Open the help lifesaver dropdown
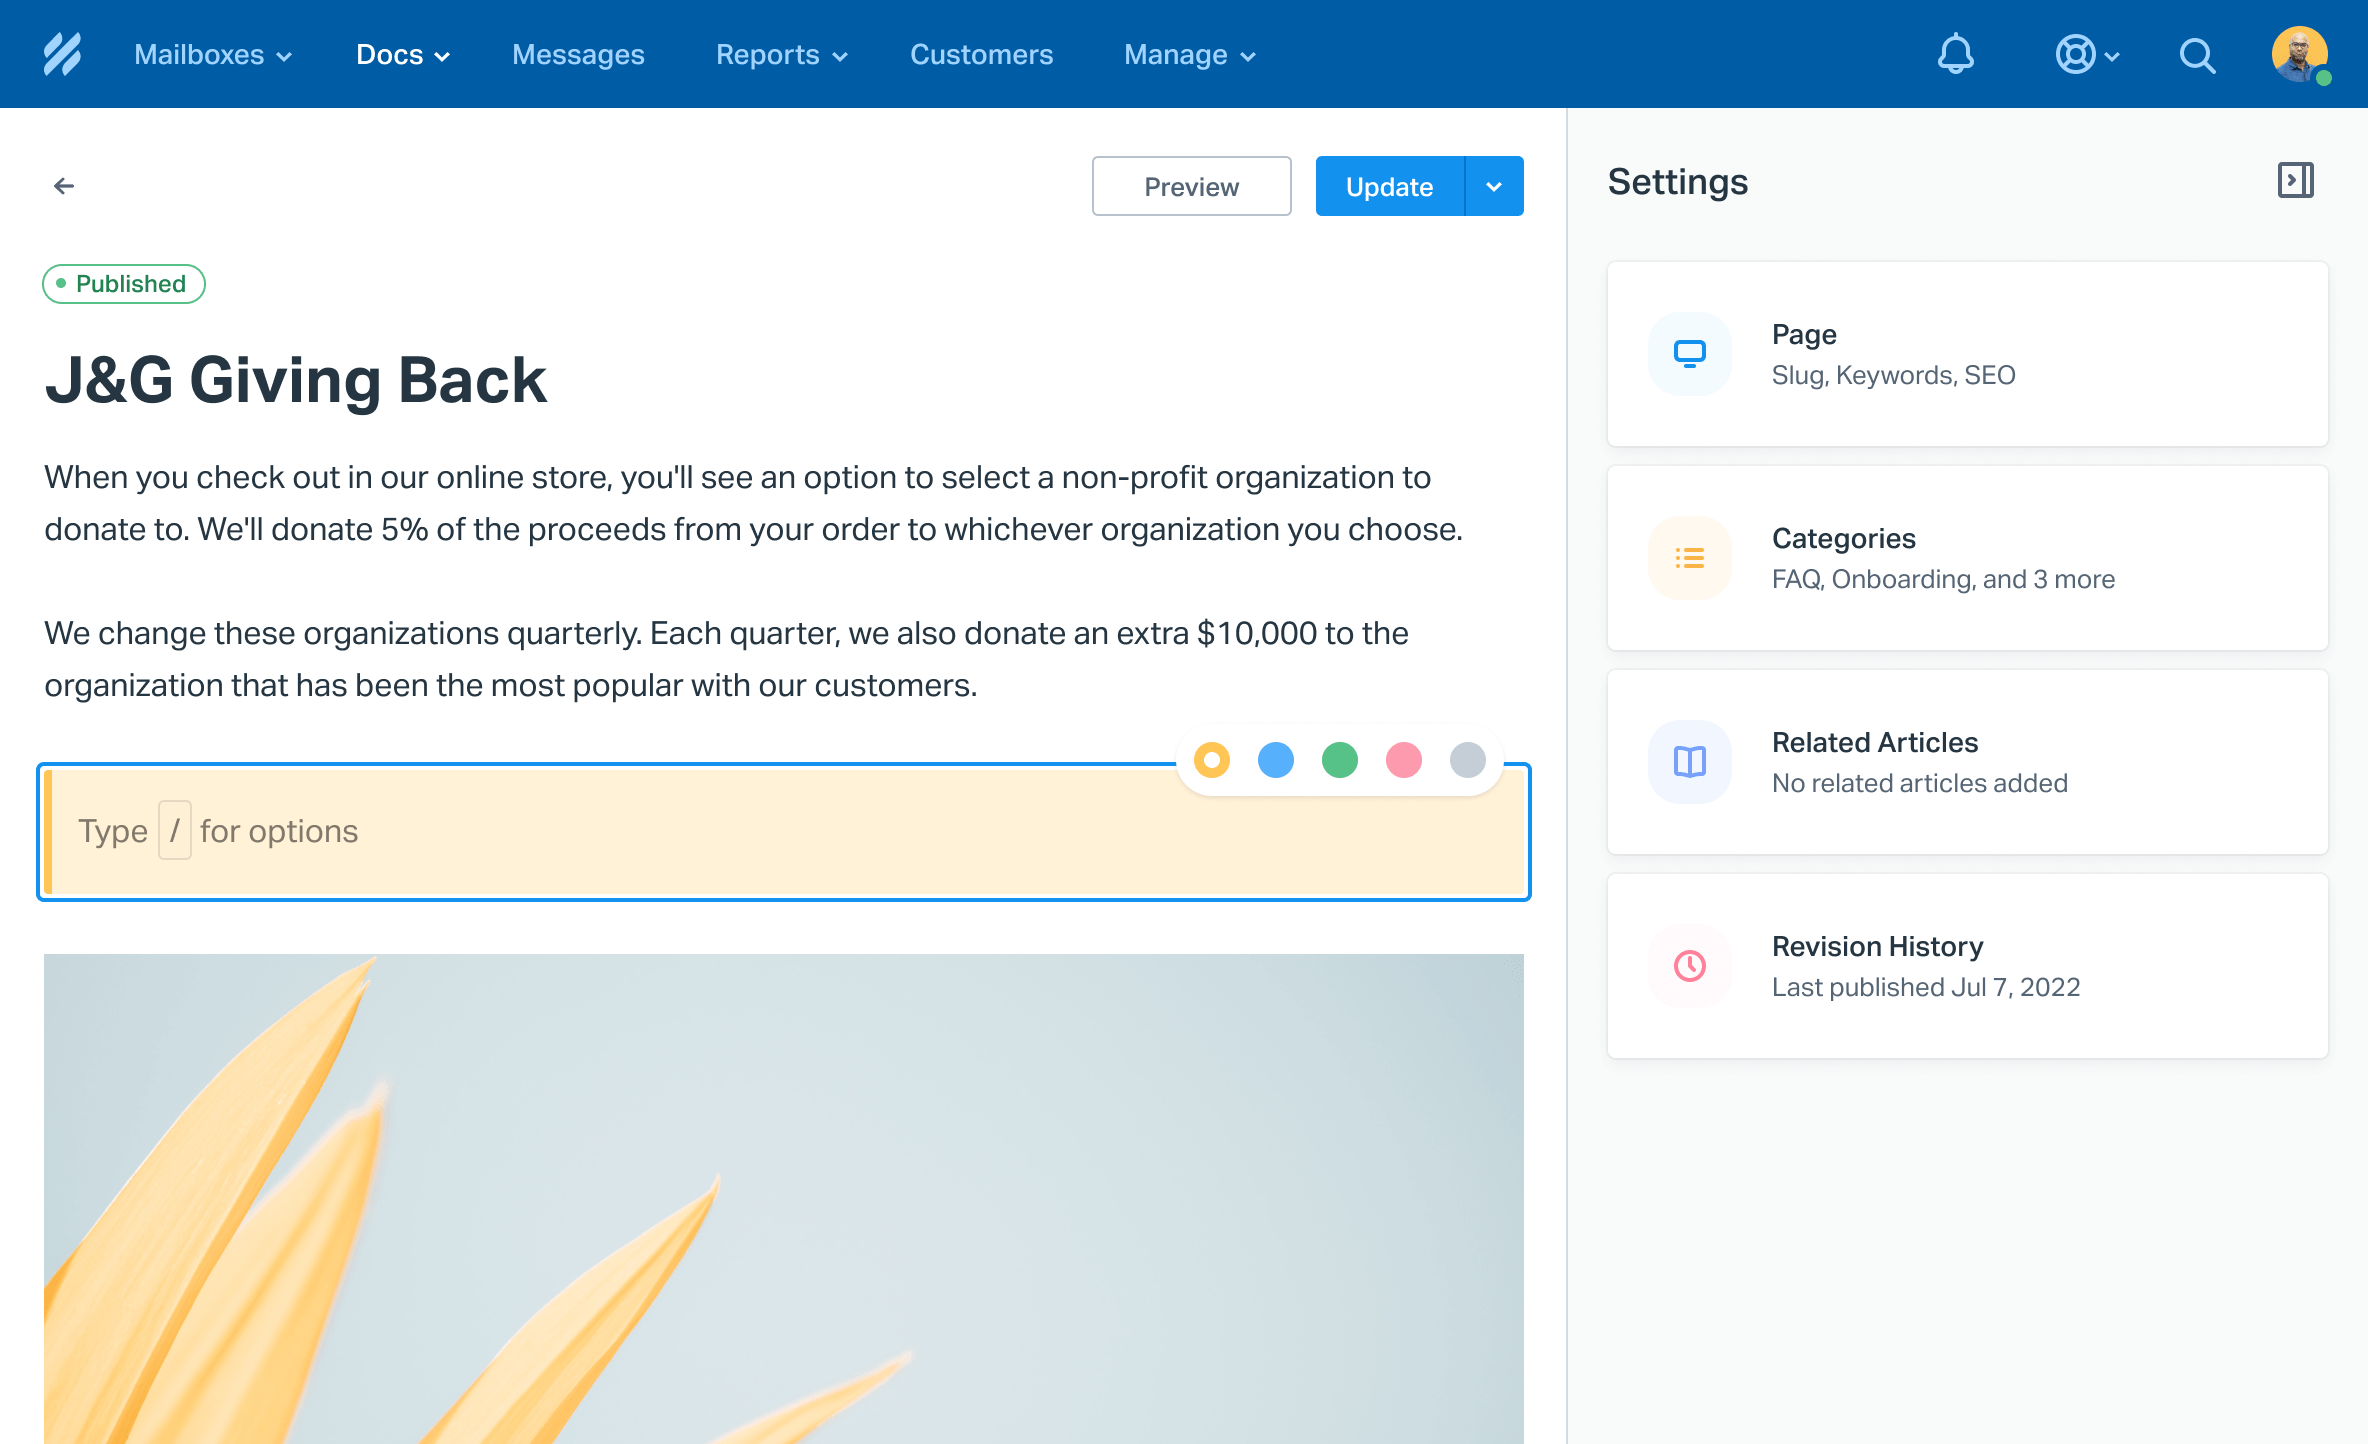The image size is (2368, 1444). tap(2087, 55)
